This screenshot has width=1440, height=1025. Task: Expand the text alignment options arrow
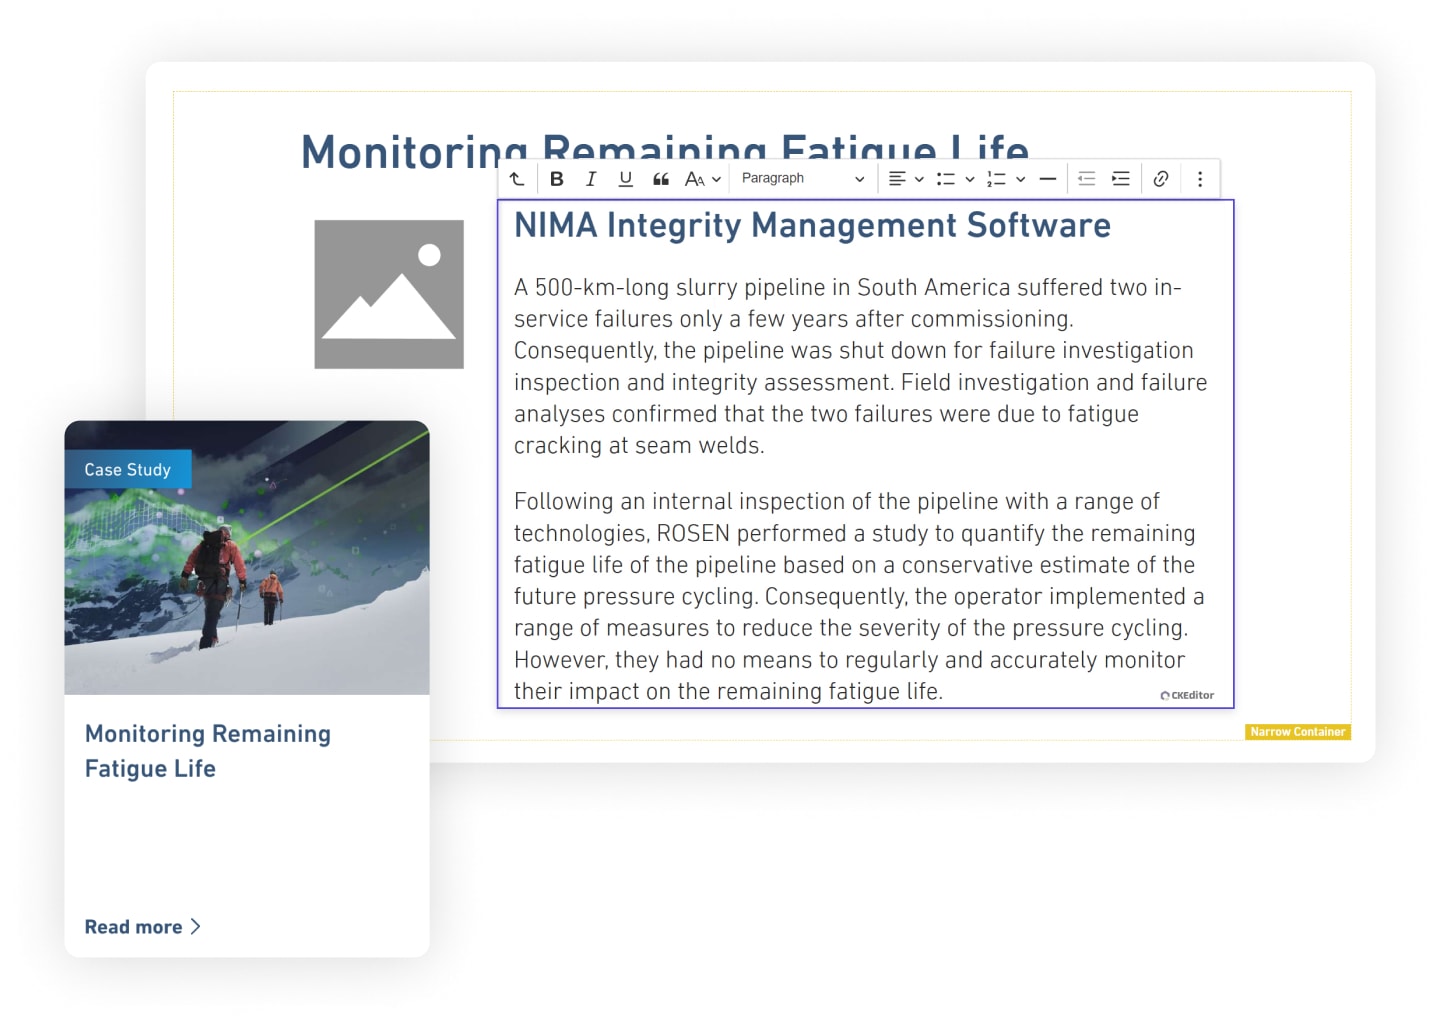pyautogui.click(x=919, y=179)
